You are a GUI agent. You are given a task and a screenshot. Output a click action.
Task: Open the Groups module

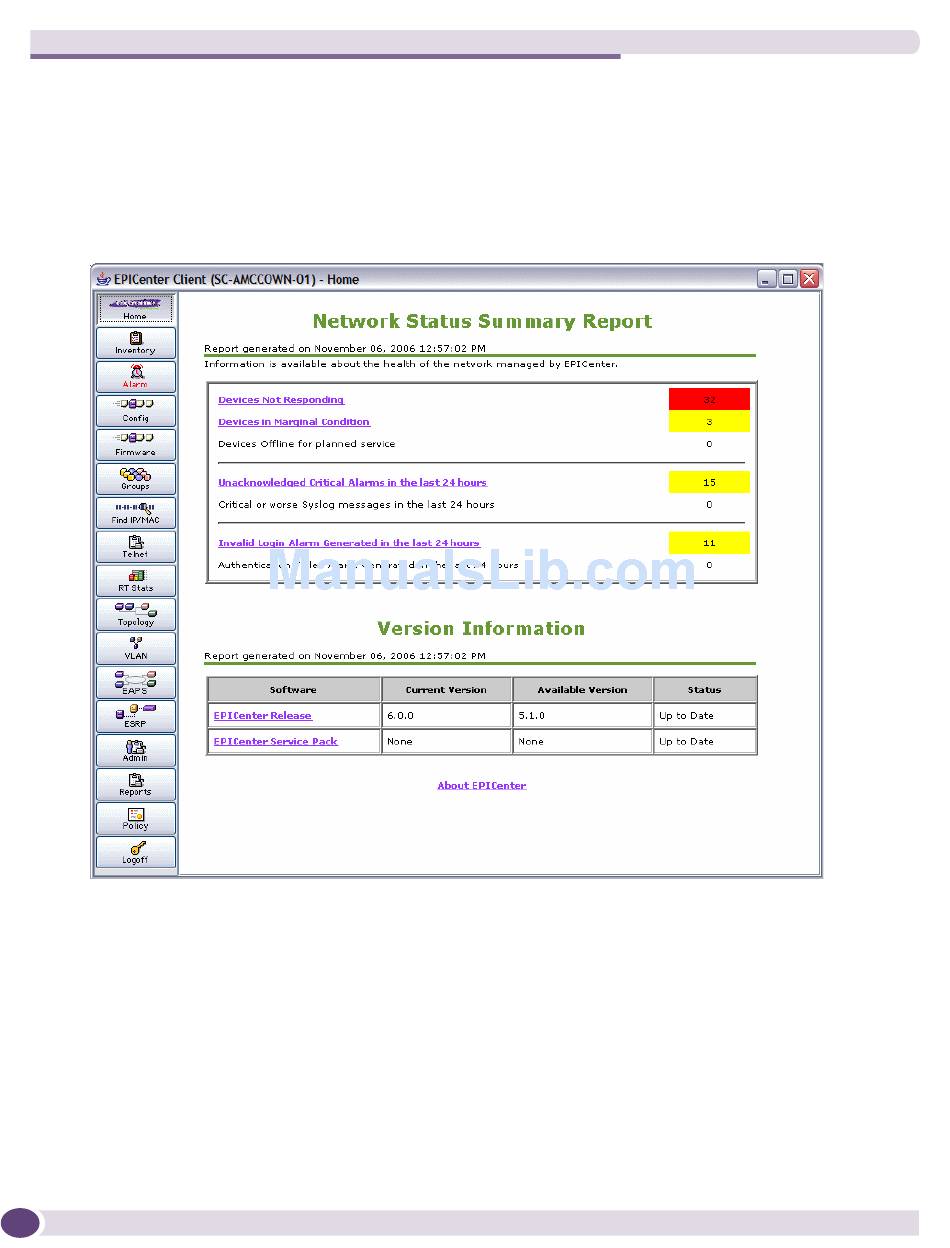[135, 479]
